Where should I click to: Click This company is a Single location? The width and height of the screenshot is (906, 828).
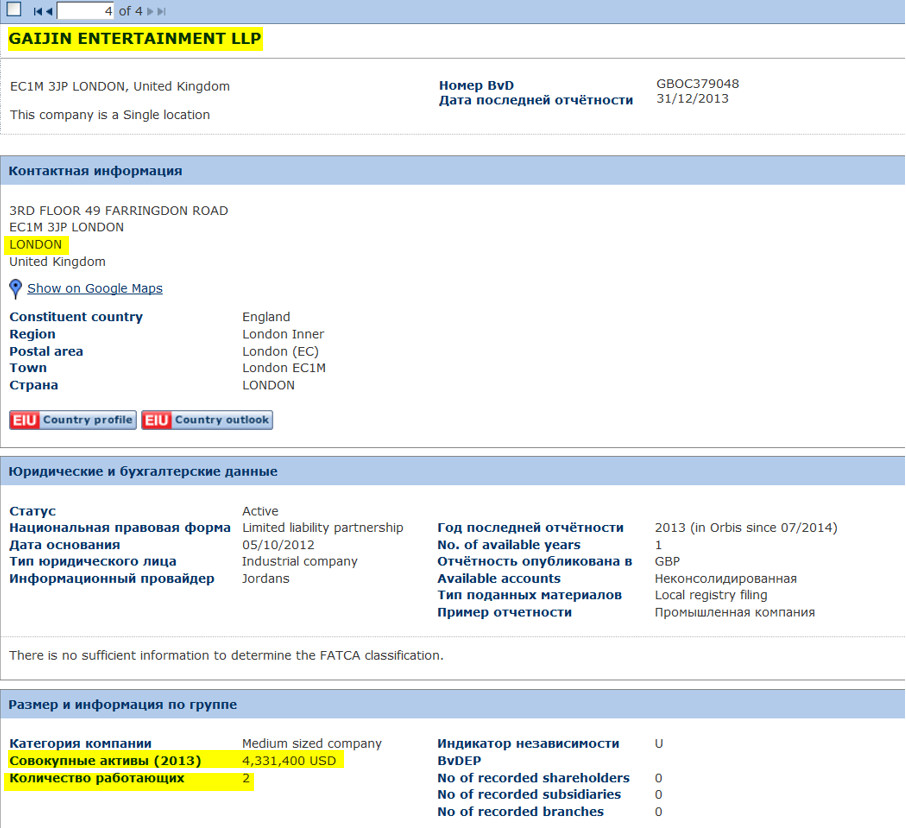(110, 115)
